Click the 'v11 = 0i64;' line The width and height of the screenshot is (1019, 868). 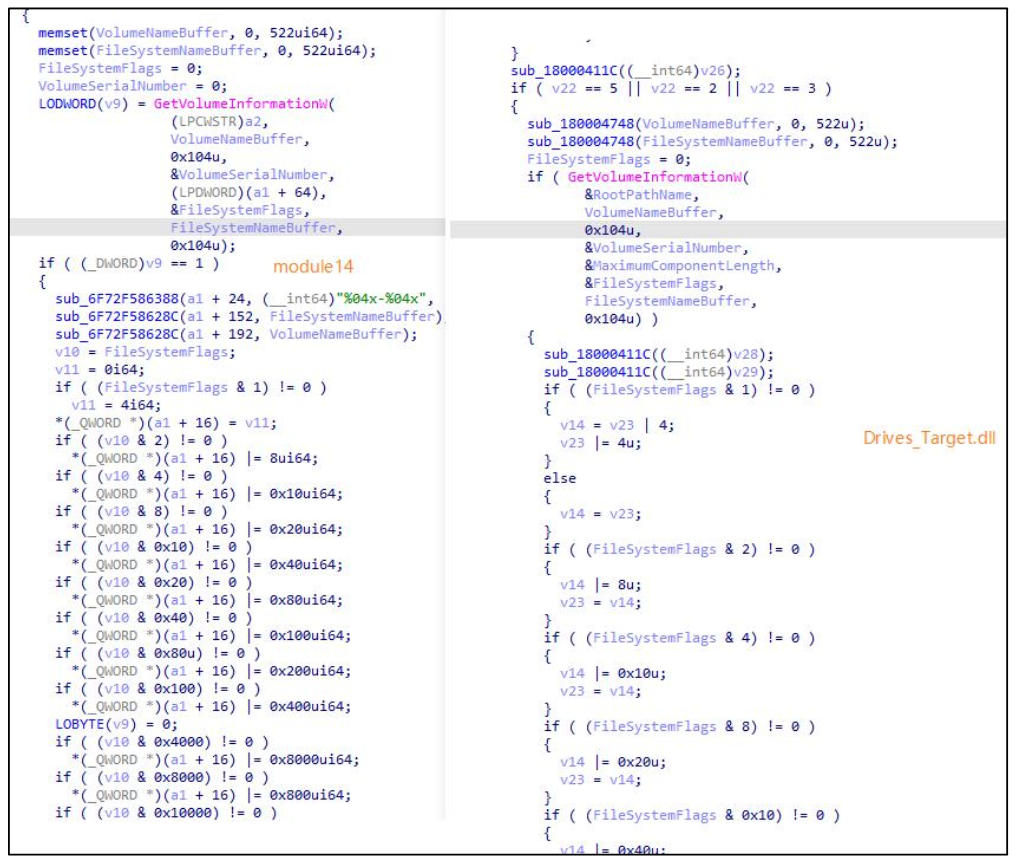click(x=99, y=370)
